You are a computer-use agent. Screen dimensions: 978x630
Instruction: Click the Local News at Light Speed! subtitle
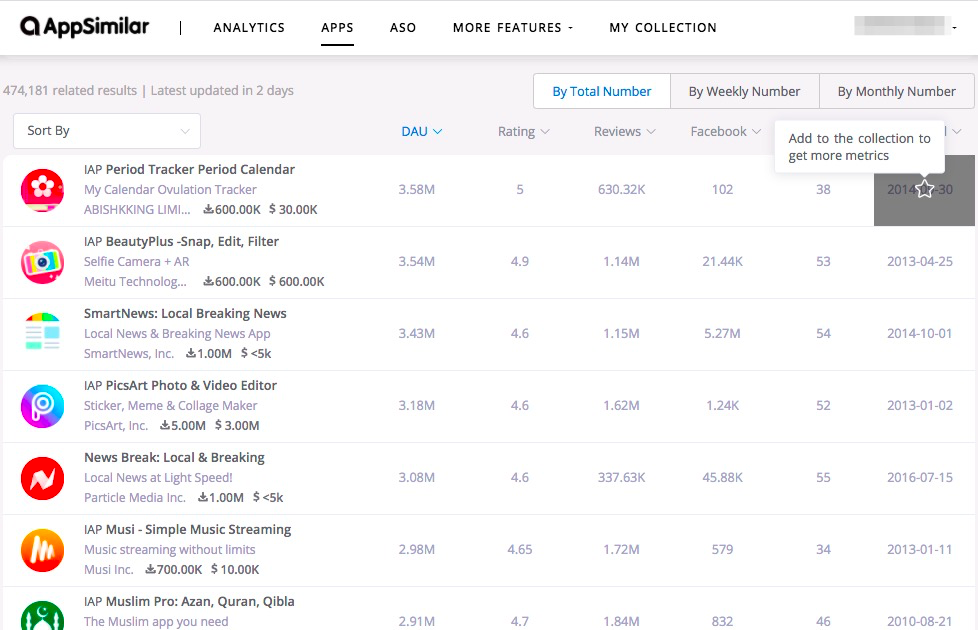(158, 478)
